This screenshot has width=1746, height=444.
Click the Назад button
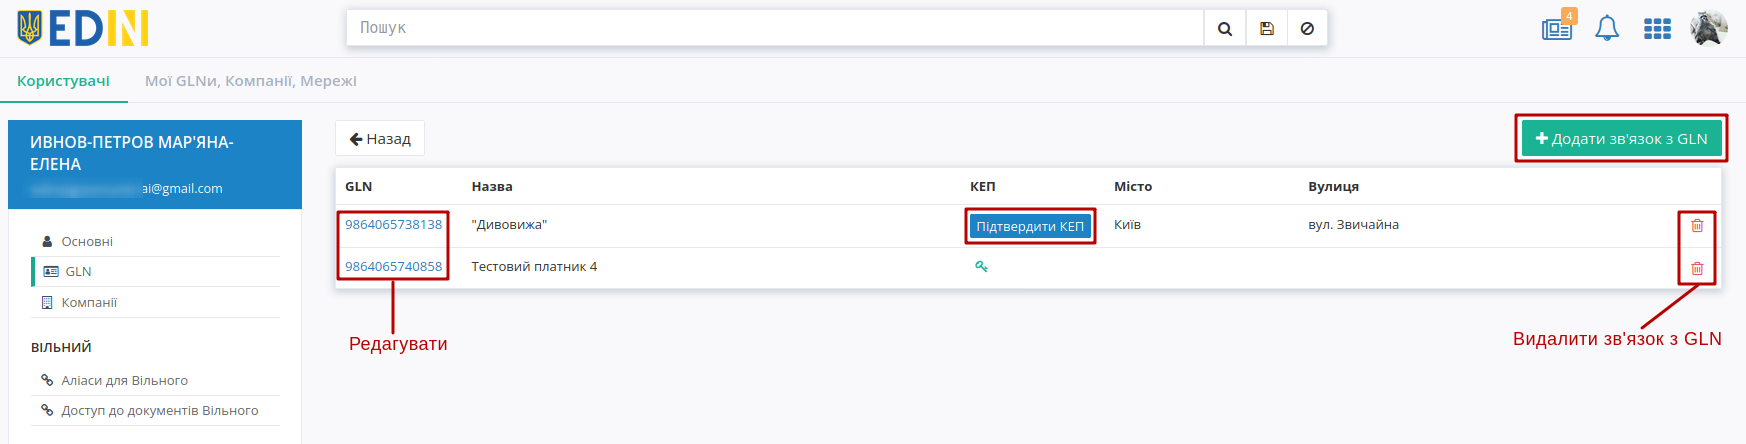pos(380,139)
